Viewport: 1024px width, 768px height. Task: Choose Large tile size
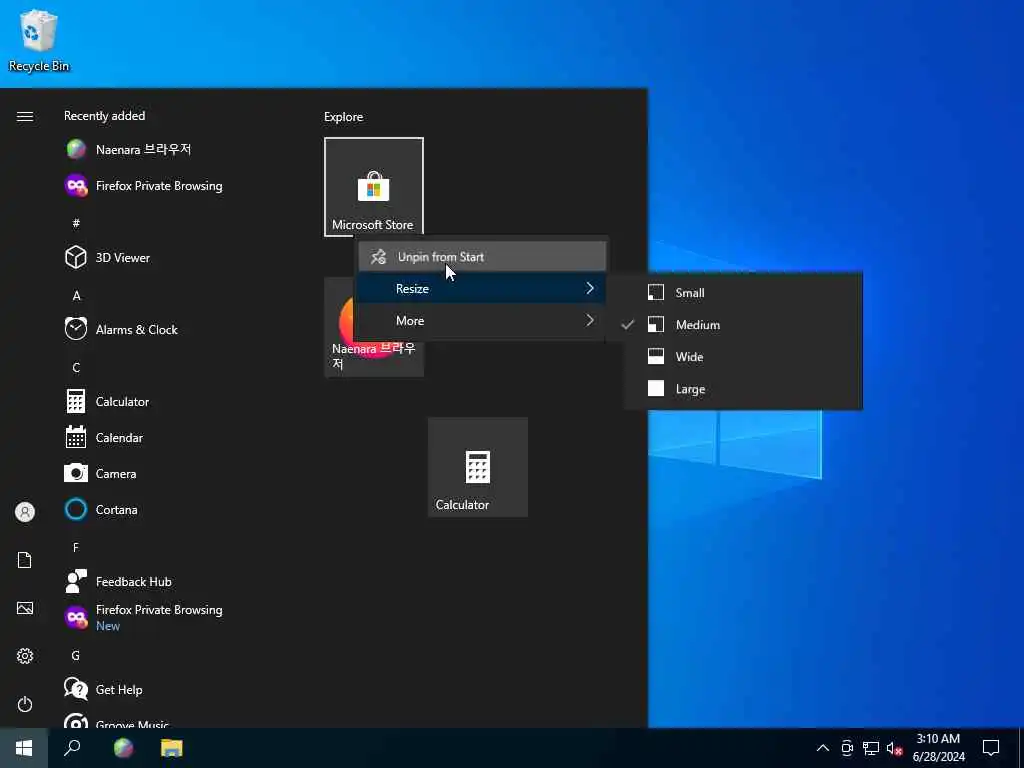[743, 389]
